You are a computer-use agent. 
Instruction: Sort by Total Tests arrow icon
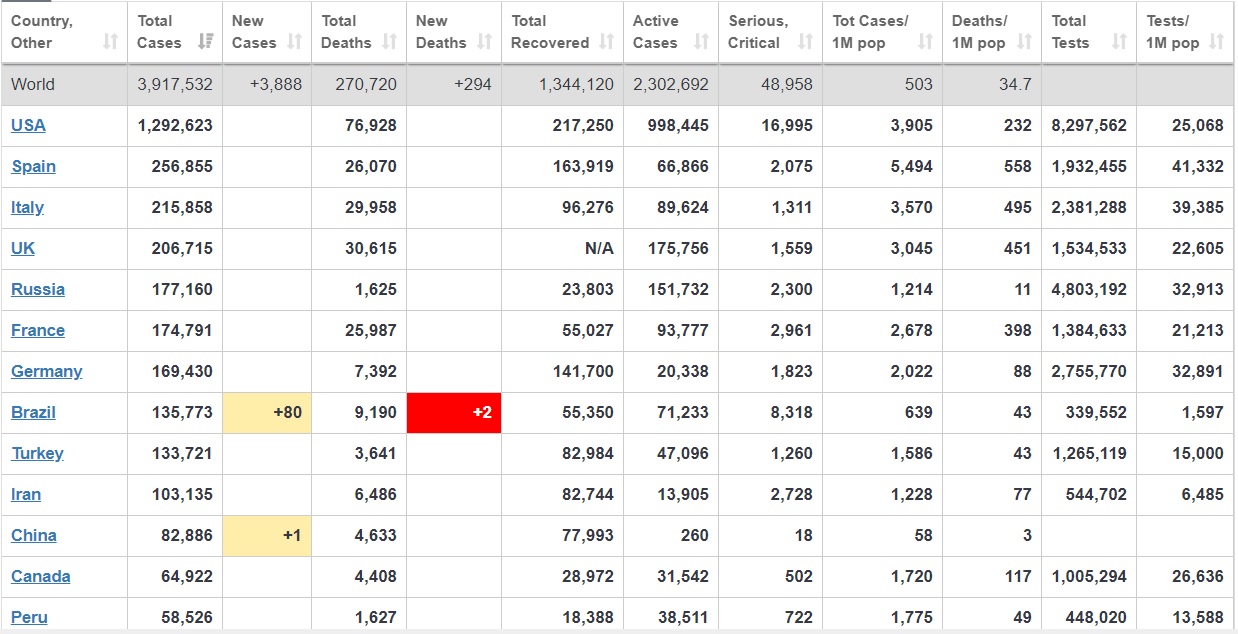pyautogui.click(x=1120, y=42)
